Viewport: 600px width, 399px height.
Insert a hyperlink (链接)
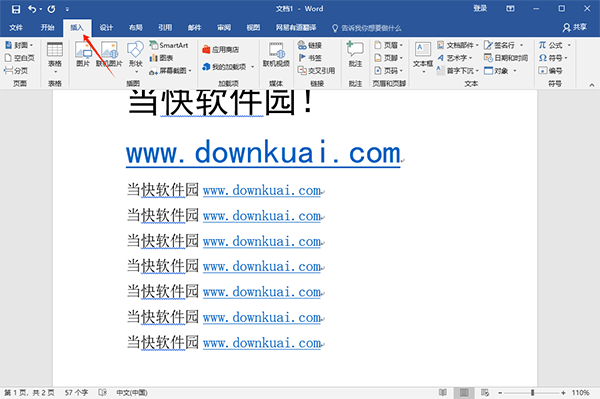point(310,45)
